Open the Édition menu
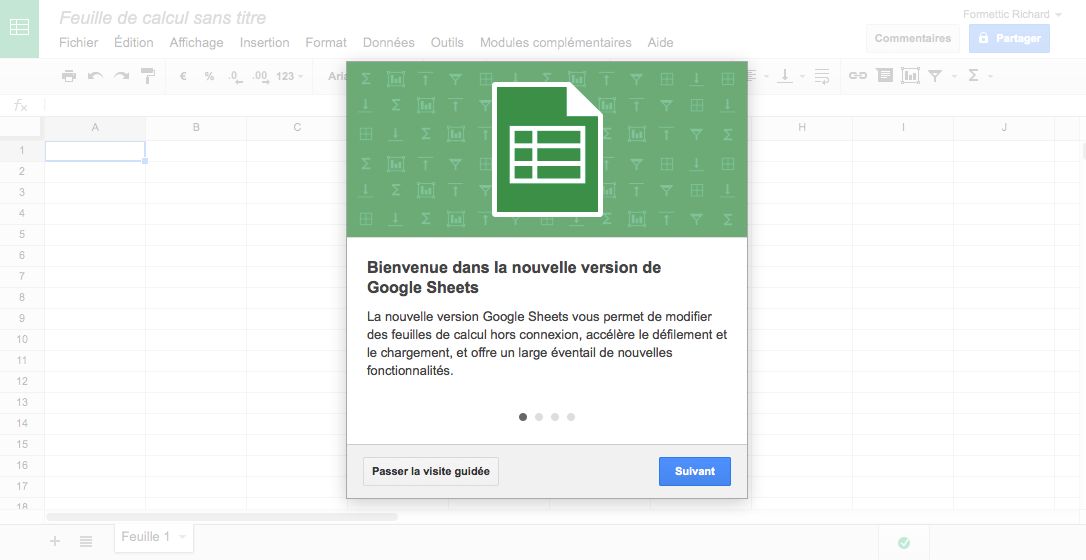Image resolution: width=1086 pixels, height=560 pixels. 134,43
